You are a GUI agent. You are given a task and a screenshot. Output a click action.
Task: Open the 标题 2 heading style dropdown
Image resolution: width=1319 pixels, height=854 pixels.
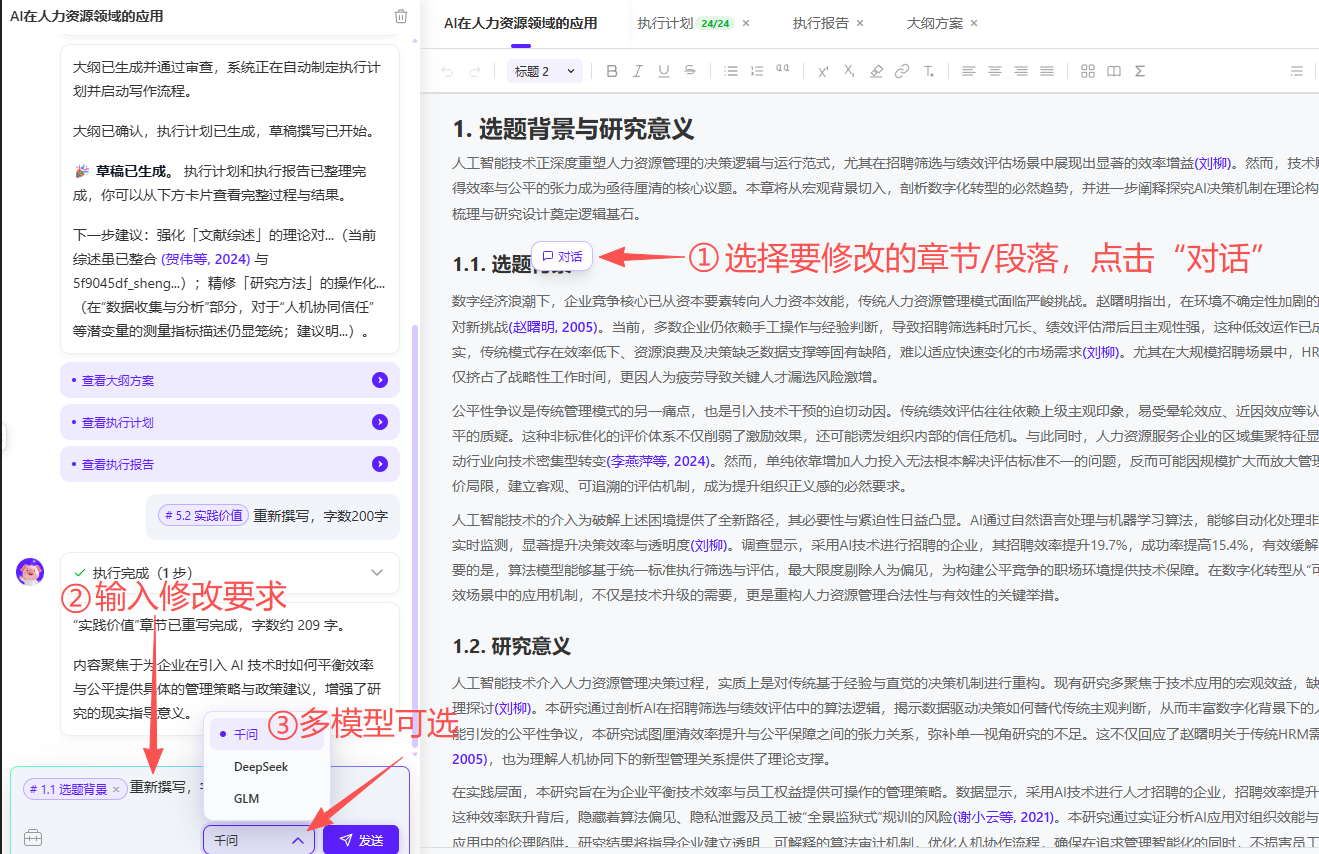(x=544, y=71)
